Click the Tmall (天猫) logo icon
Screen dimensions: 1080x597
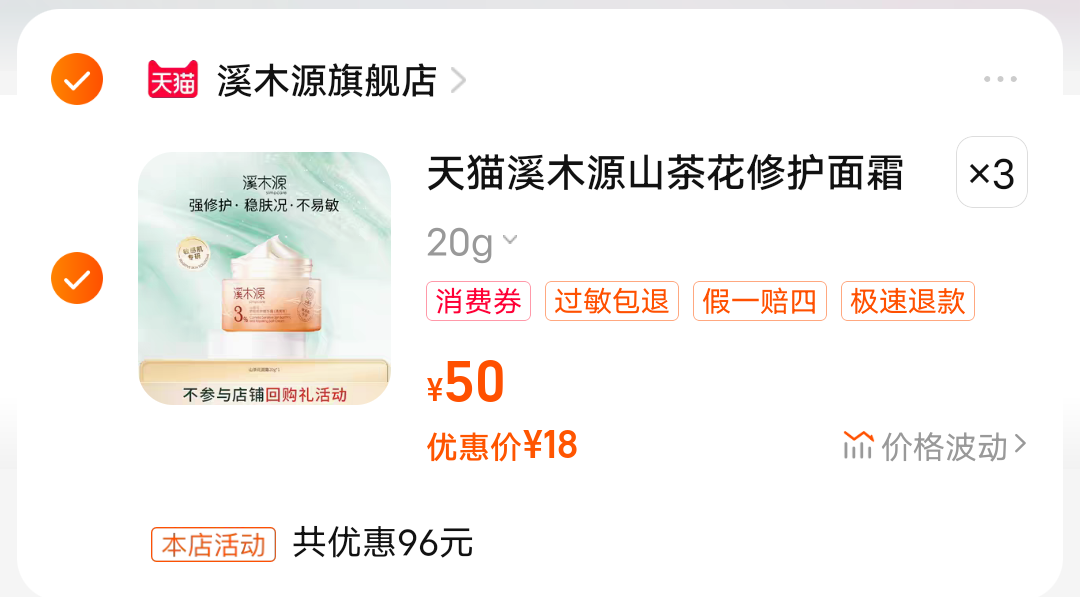click(173, 79)
